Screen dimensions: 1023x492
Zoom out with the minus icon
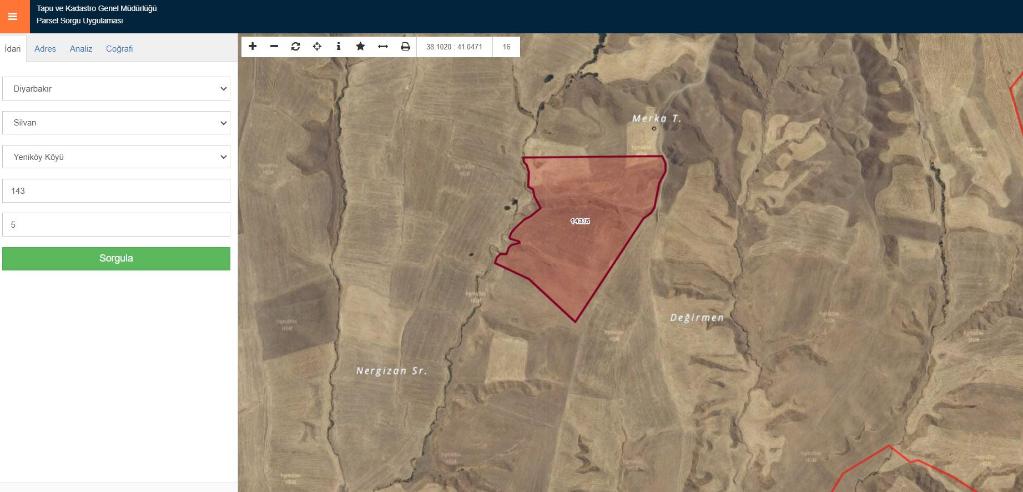(273, 46)
